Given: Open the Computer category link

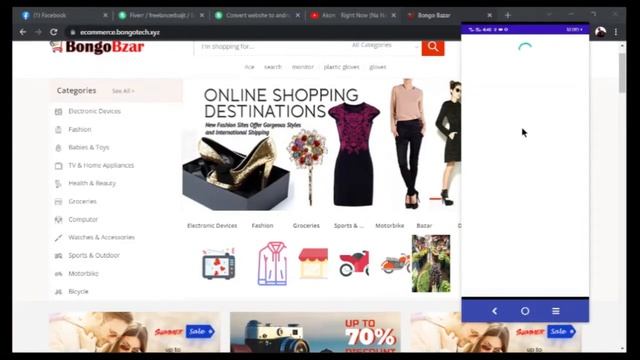Looking at the screenshot, I should [x=83, y=219].
